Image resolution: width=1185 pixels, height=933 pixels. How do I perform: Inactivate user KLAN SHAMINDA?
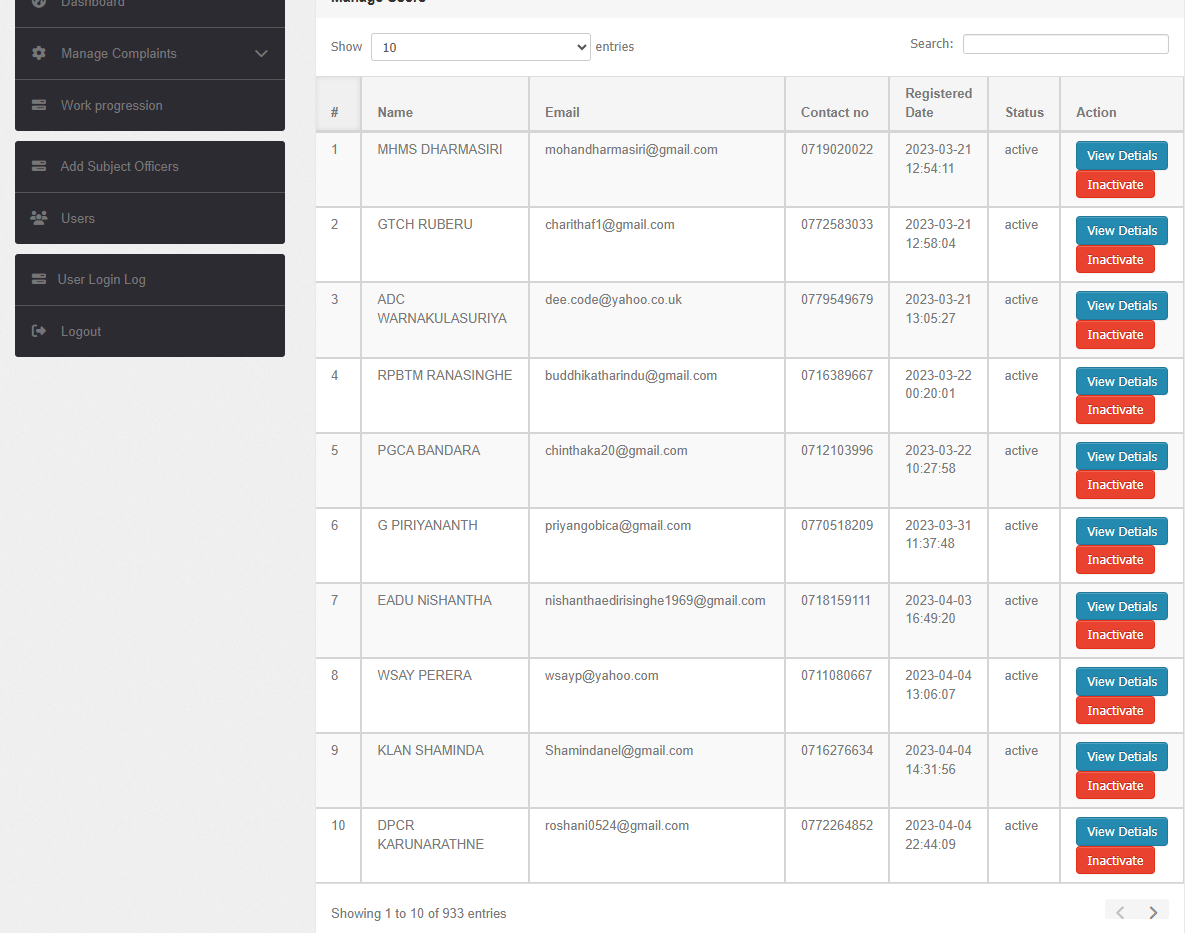(x=1115, y=785)
